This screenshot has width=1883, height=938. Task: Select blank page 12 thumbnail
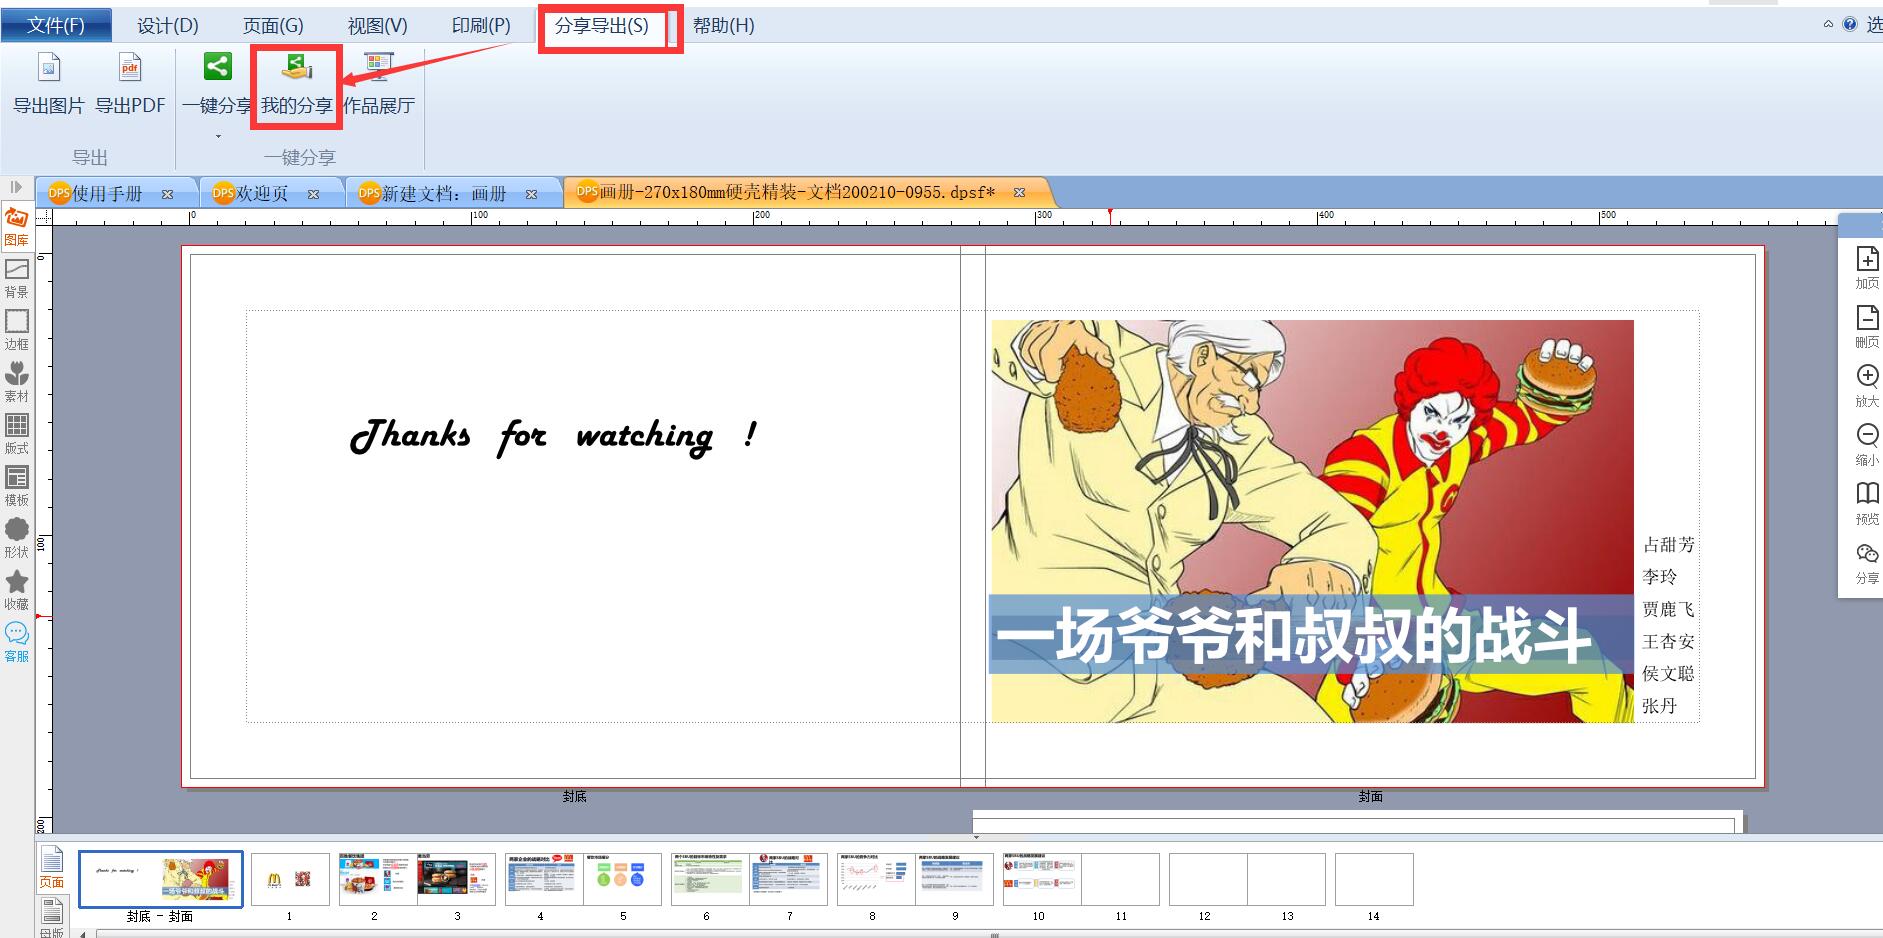[1208, 879]
